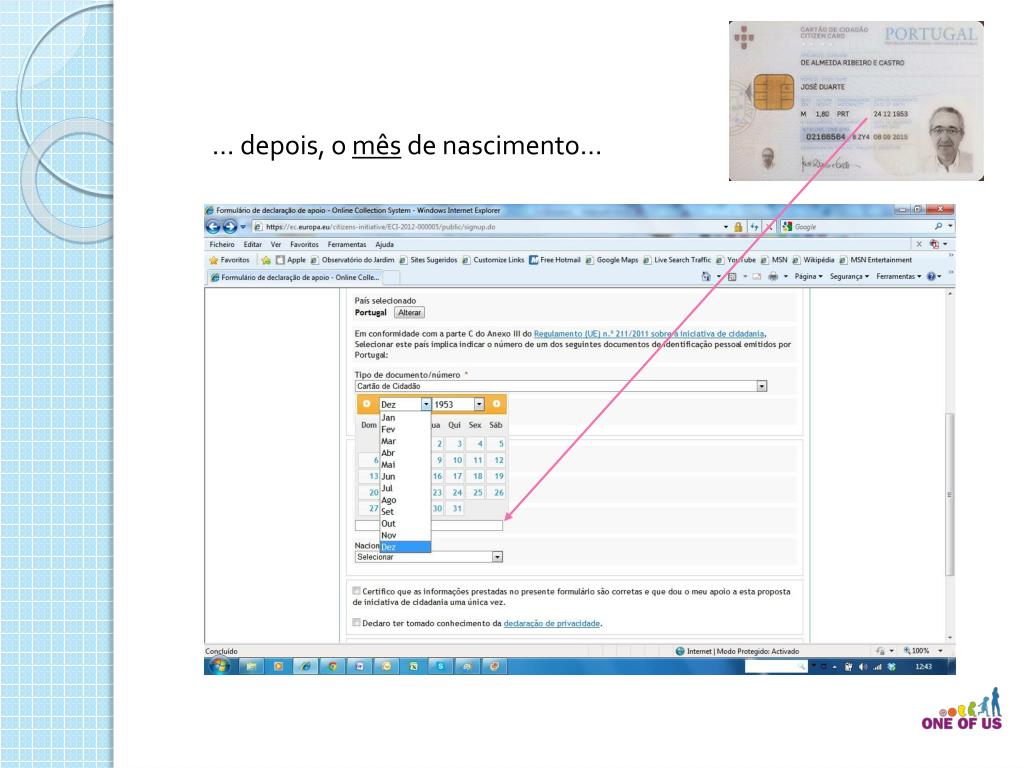Open Excel taskbar icon
This screenshot has width=1024, height=768.
(413, 666)
